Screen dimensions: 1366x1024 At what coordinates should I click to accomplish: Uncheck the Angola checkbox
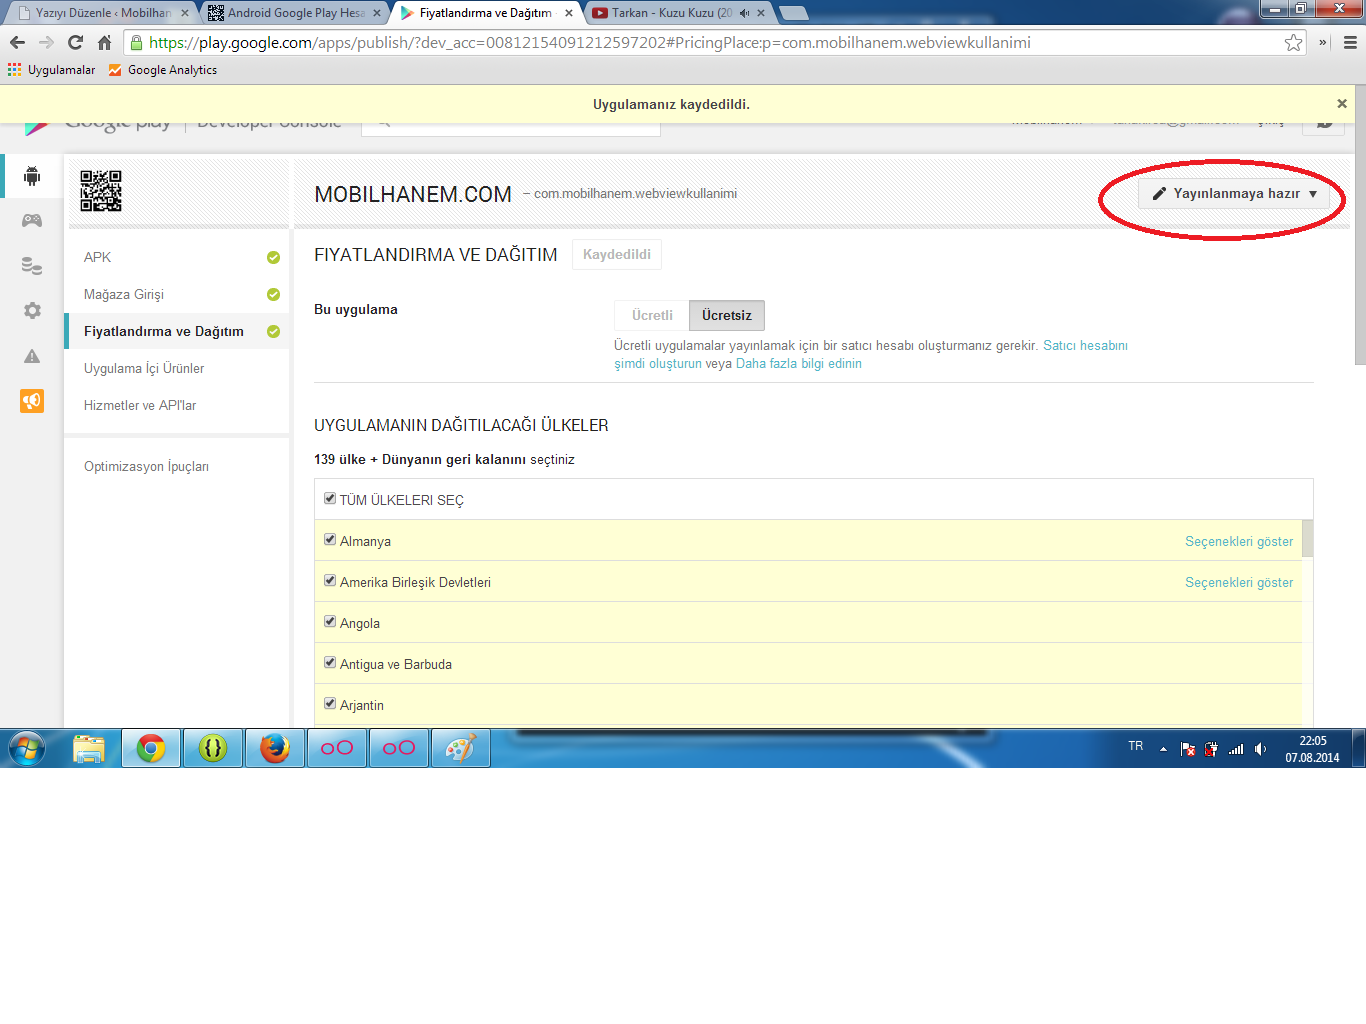click(330, 621)
